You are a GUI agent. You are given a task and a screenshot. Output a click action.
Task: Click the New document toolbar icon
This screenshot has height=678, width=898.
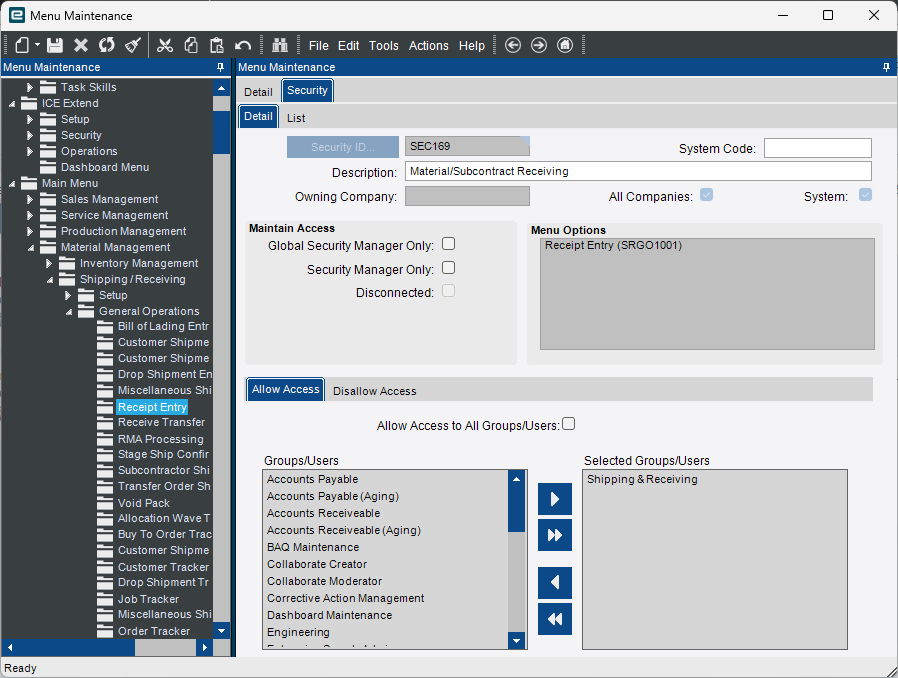22,45
